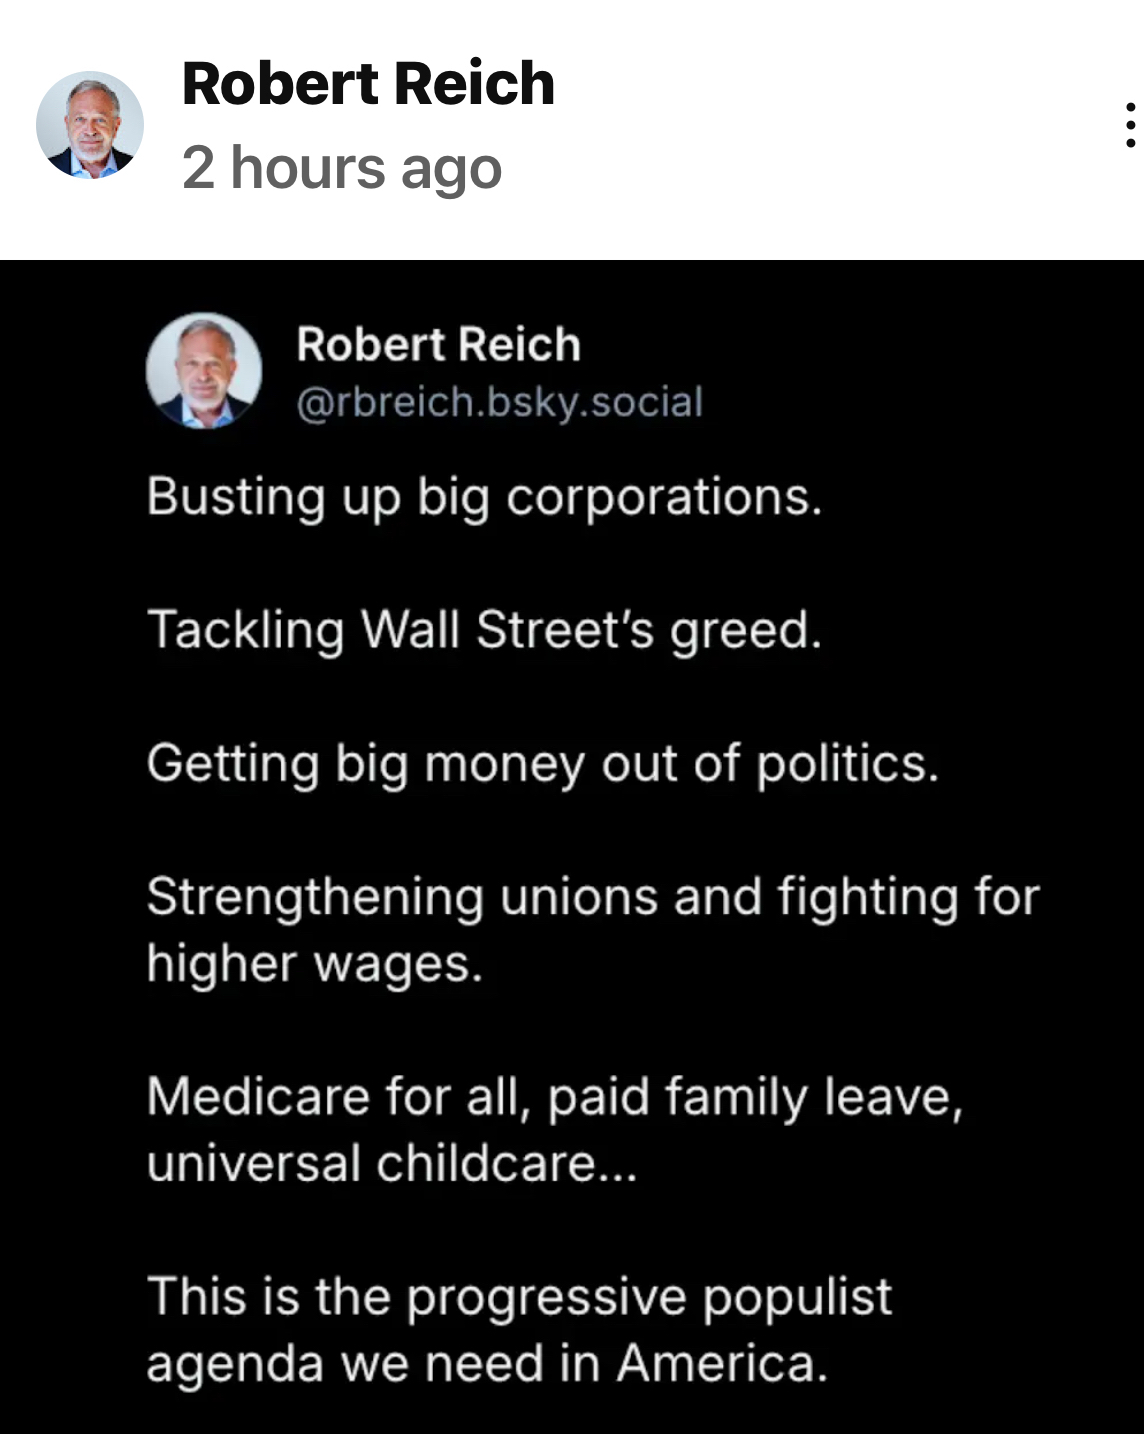
Task: Click the "Getting big money out of politics." line
Action: 542,764
